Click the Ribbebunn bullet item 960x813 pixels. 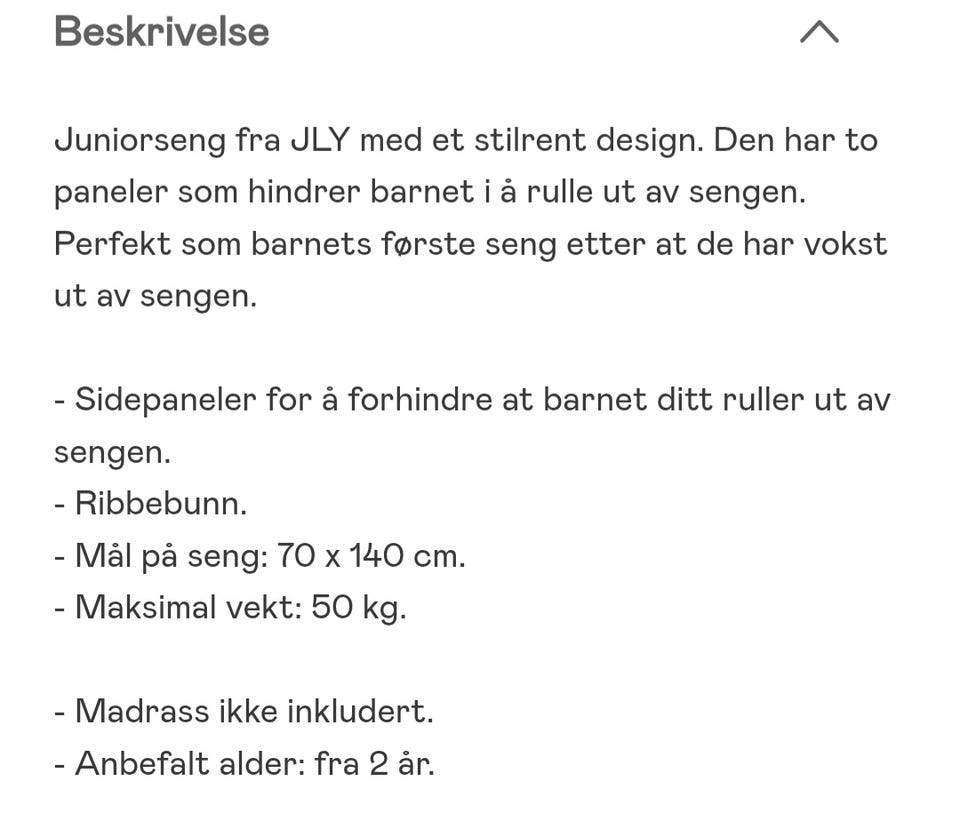(x=151, y=504)
